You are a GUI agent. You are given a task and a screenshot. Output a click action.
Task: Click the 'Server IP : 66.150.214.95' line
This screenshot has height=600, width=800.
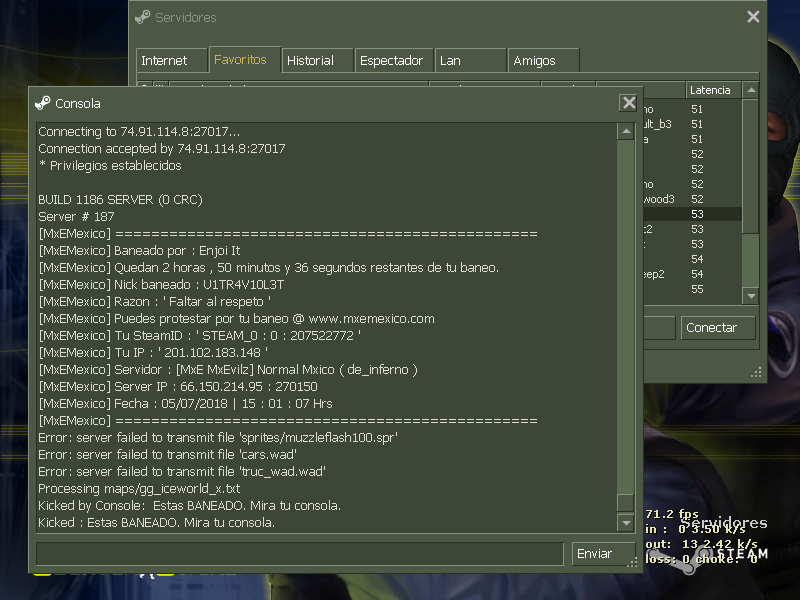pyautogui.click(x=178, y=387)
